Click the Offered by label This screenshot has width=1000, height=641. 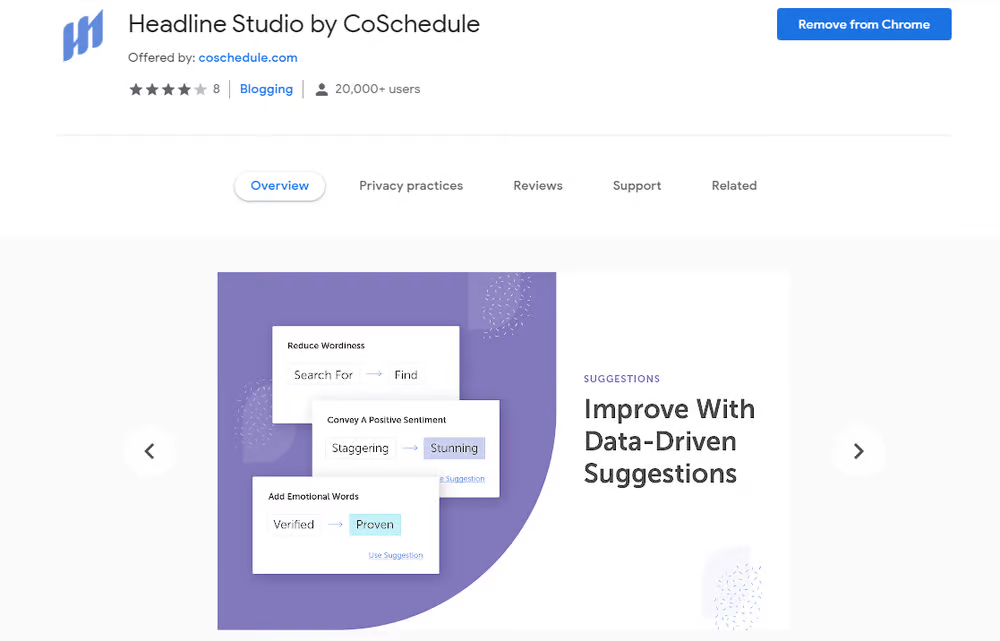[161, 57]
